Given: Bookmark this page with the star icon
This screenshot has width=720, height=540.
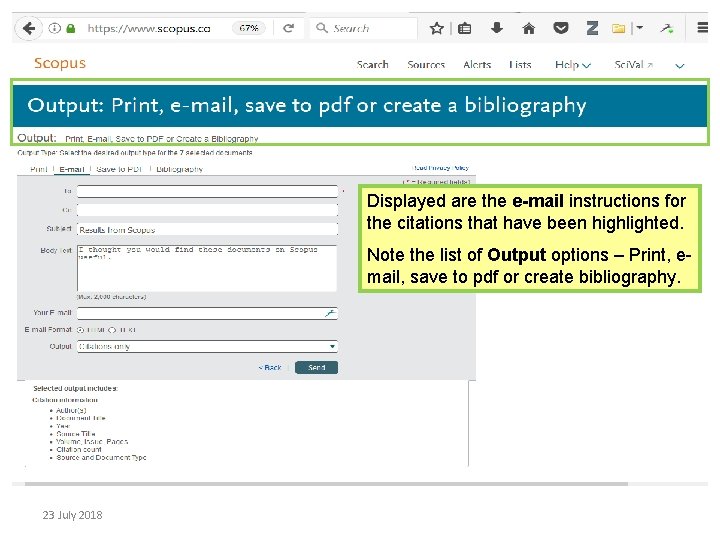Looking at the screenshot, I should pos(436,28).
